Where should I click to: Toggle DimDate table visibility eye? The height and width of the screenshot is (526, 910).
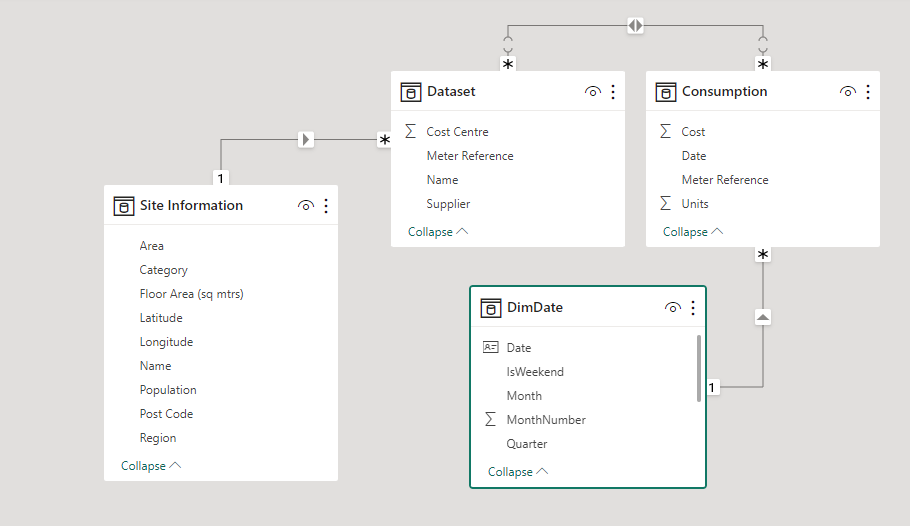tap(673, 308)
